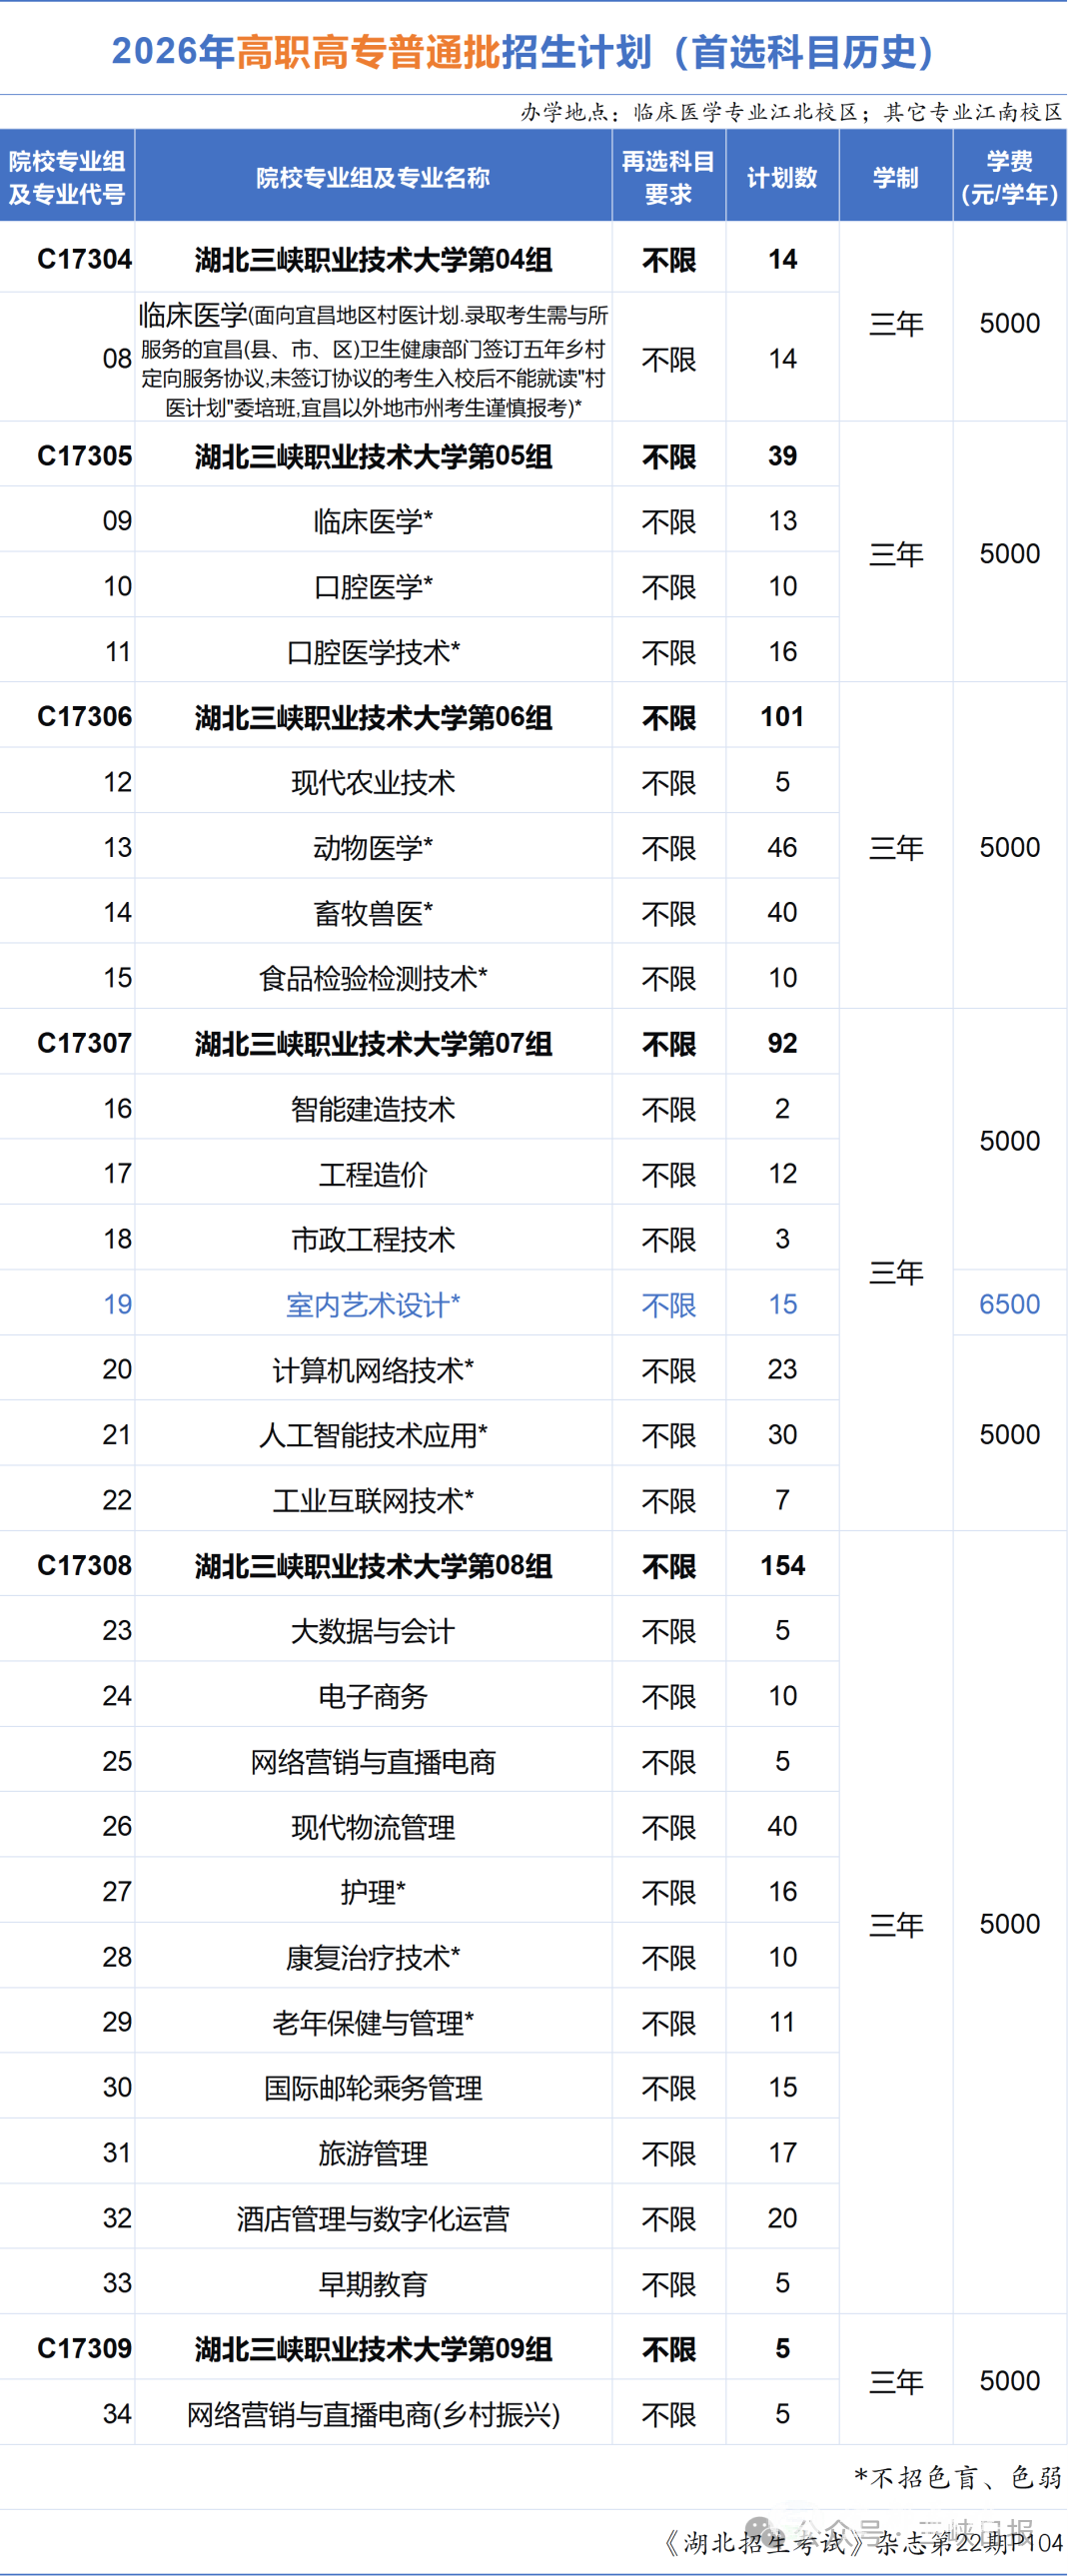Click major code 34
This screenshot has height=2576, width=1068.
(x=117, y=2414)
